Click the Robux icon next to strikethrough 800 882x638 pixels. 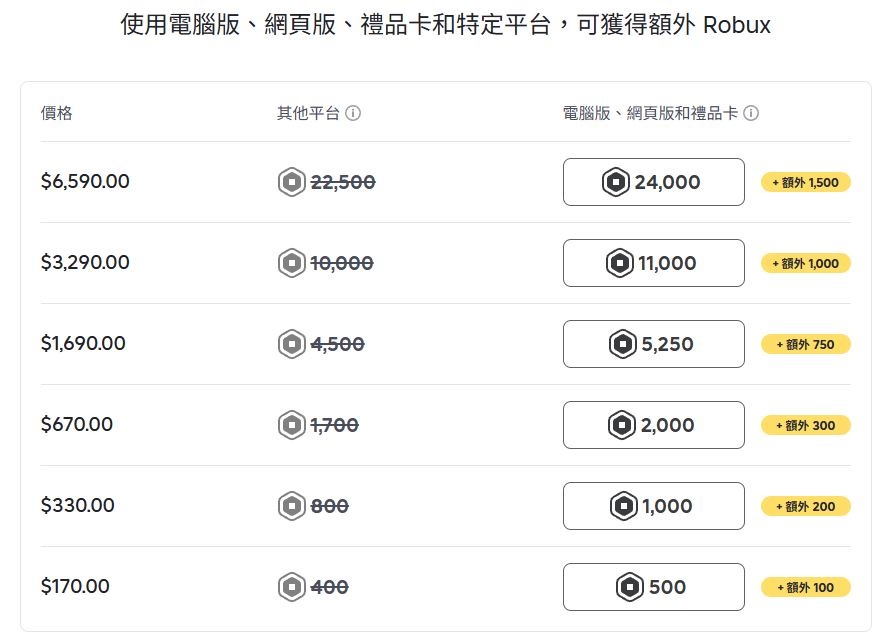pyautogui.click(x=291, y=506)
